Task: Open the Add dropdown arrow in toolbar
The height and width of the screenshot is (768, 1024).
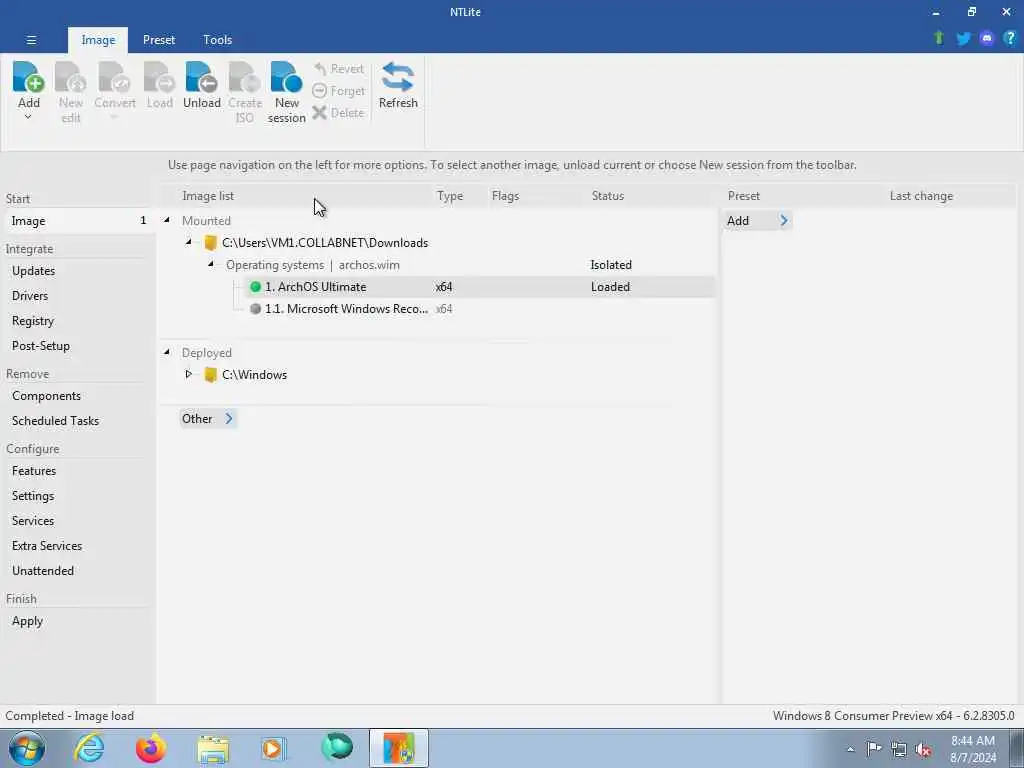Action: (x=28, y=118)
